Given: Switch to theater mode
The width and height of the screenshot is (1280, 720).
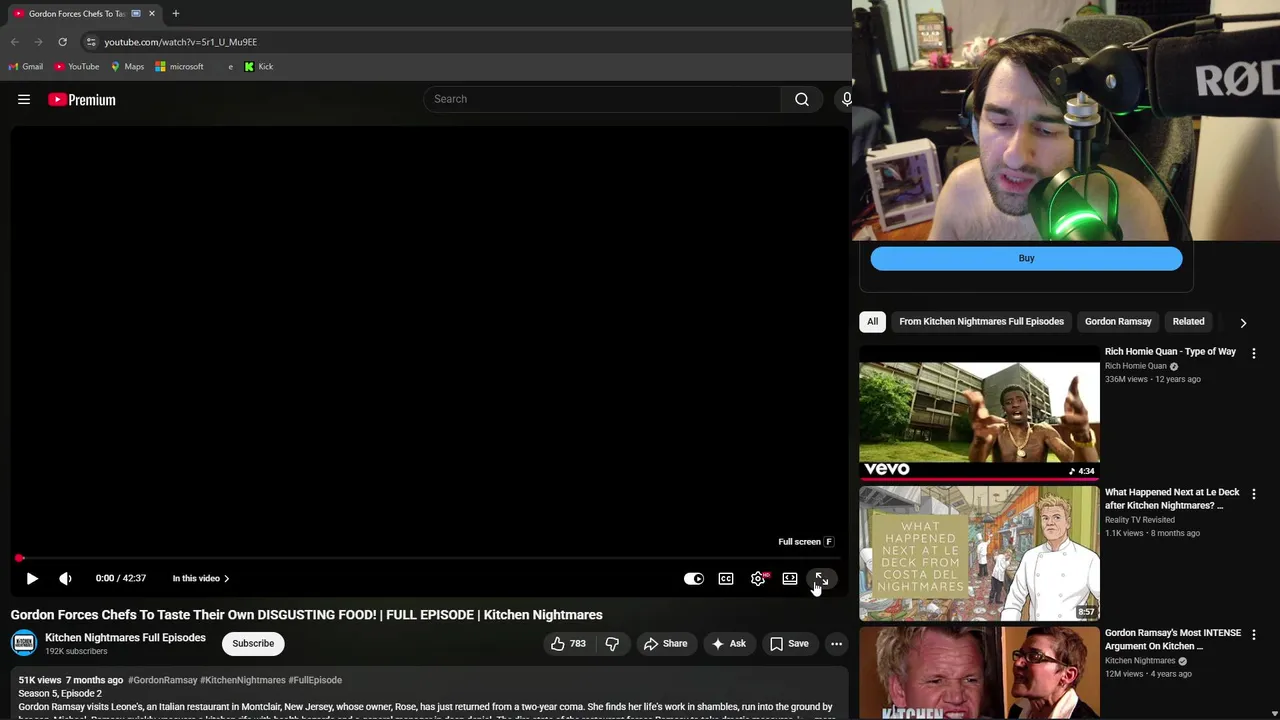Looking at the screenshot, I should coord(790,578).
